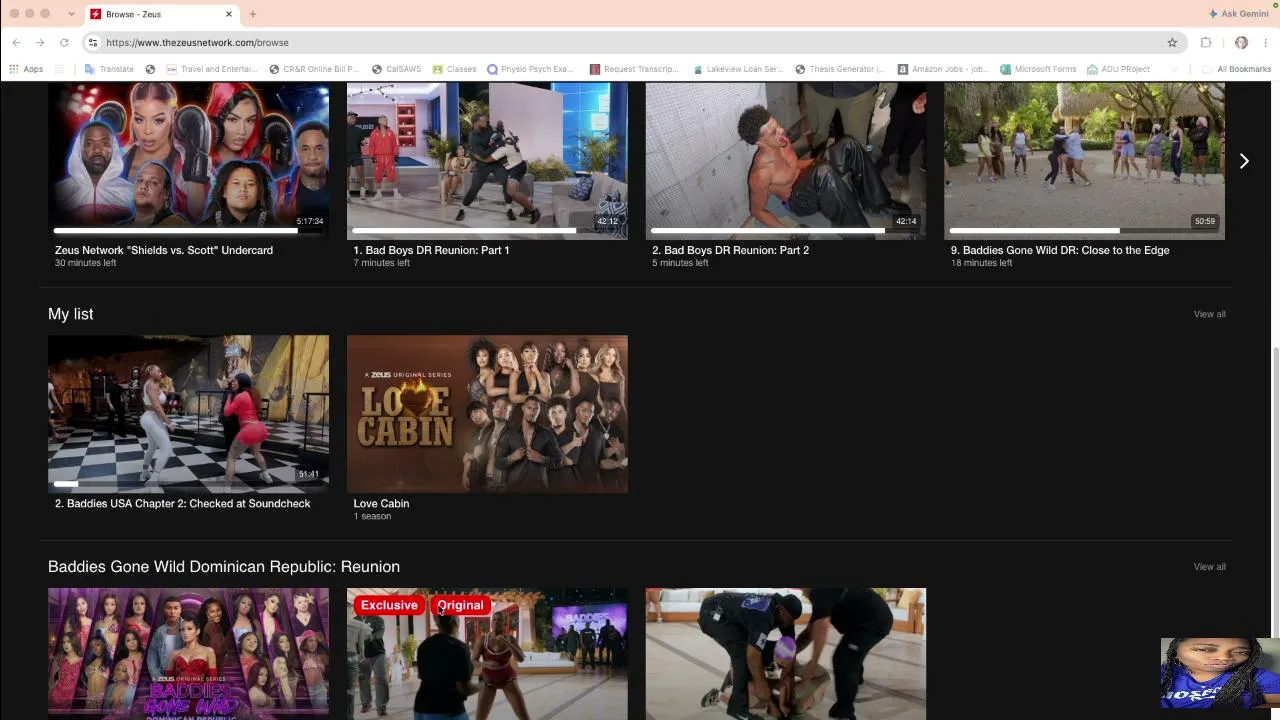1280x720 pixels.
Task: Open the Microsoft Forms bookmark
Action: [1038, 69]
